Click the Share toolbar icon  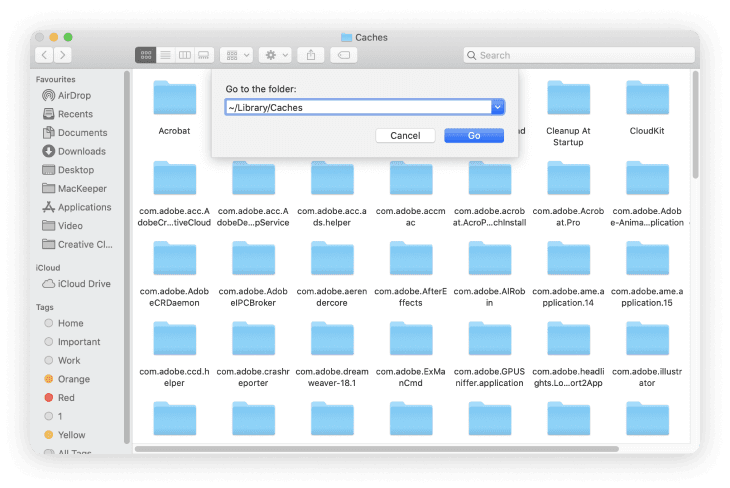(x=311, y=55)
